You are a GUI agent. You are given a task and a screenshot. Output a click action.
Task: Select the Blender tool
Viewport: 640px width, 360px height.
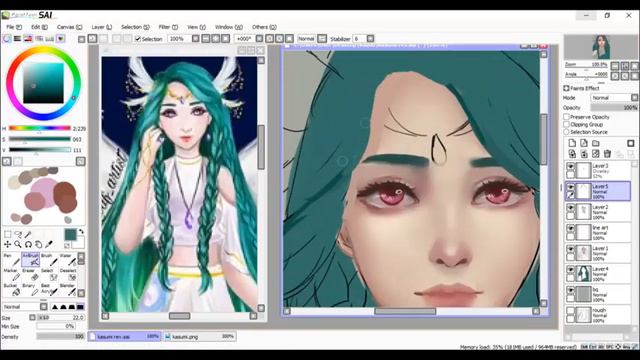(68, 289)
